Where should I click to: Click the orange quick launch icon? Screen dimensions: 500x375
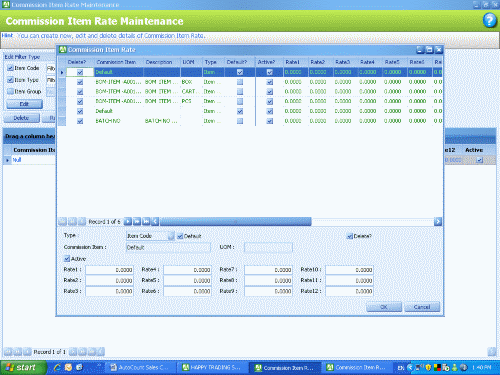tap(68, 367)
